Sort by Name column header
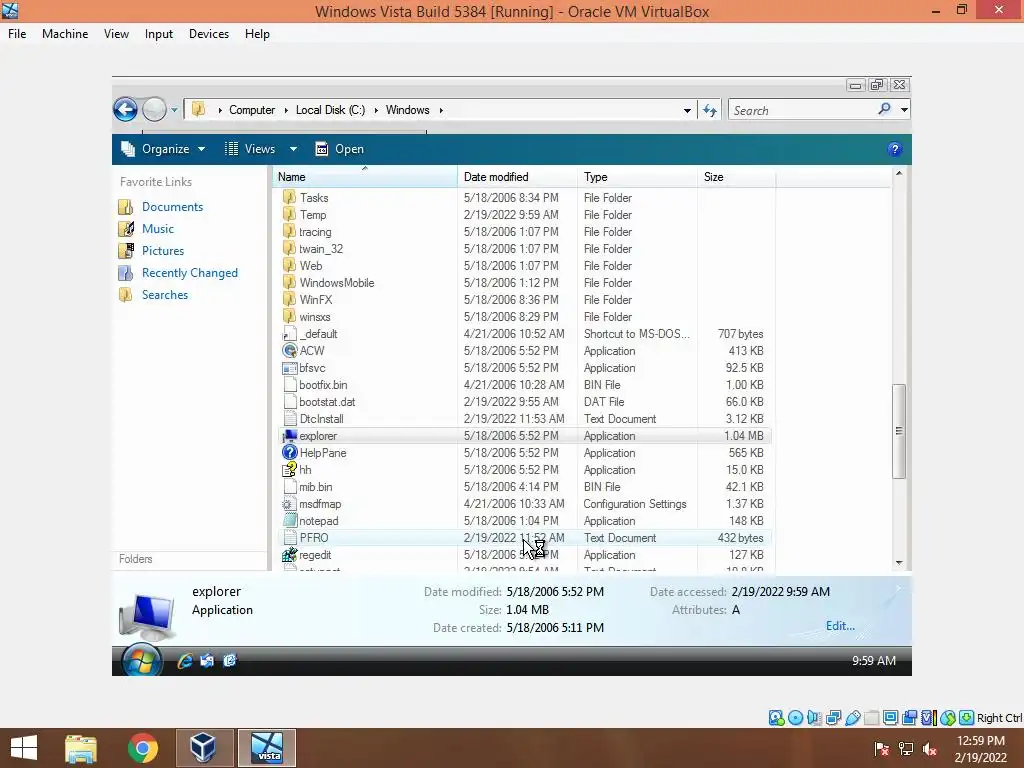This screenshot has height=768, width=1024. point(364,177)
